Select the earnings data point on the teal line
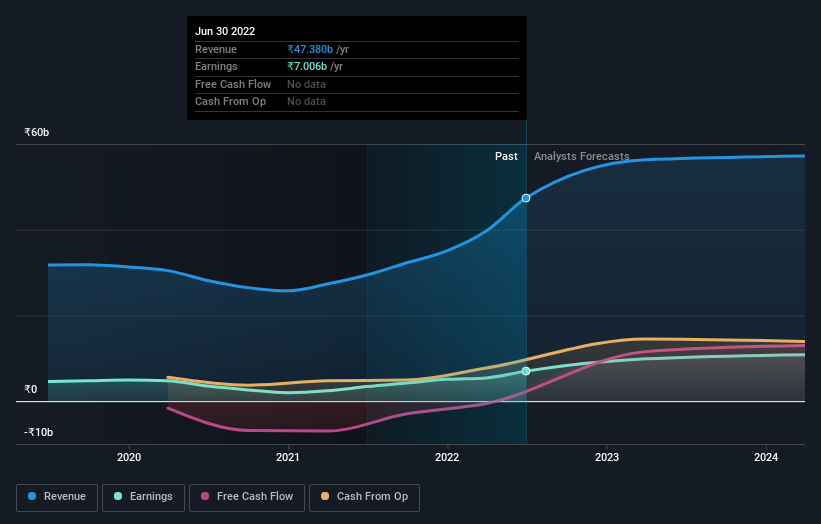 [526, 371]
